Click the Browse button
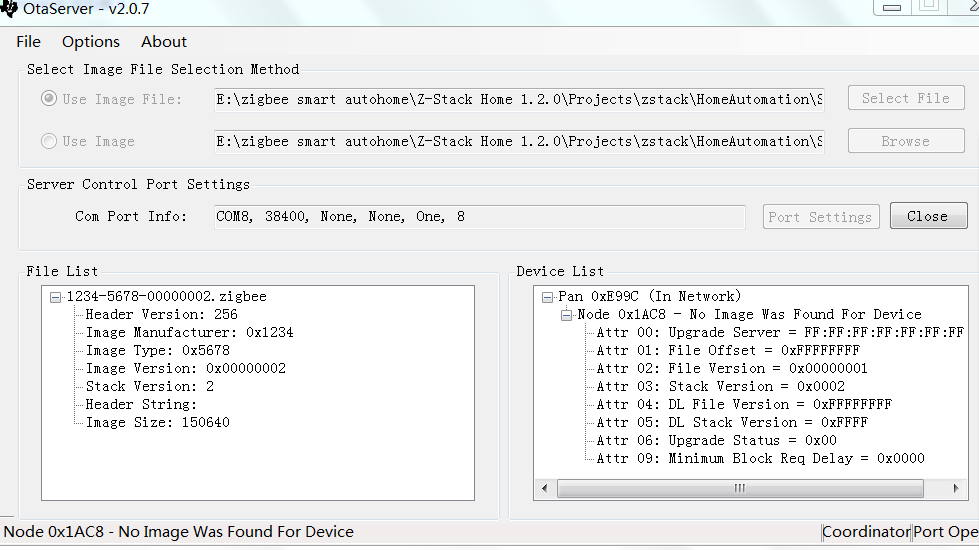 [x=905, y=141]
